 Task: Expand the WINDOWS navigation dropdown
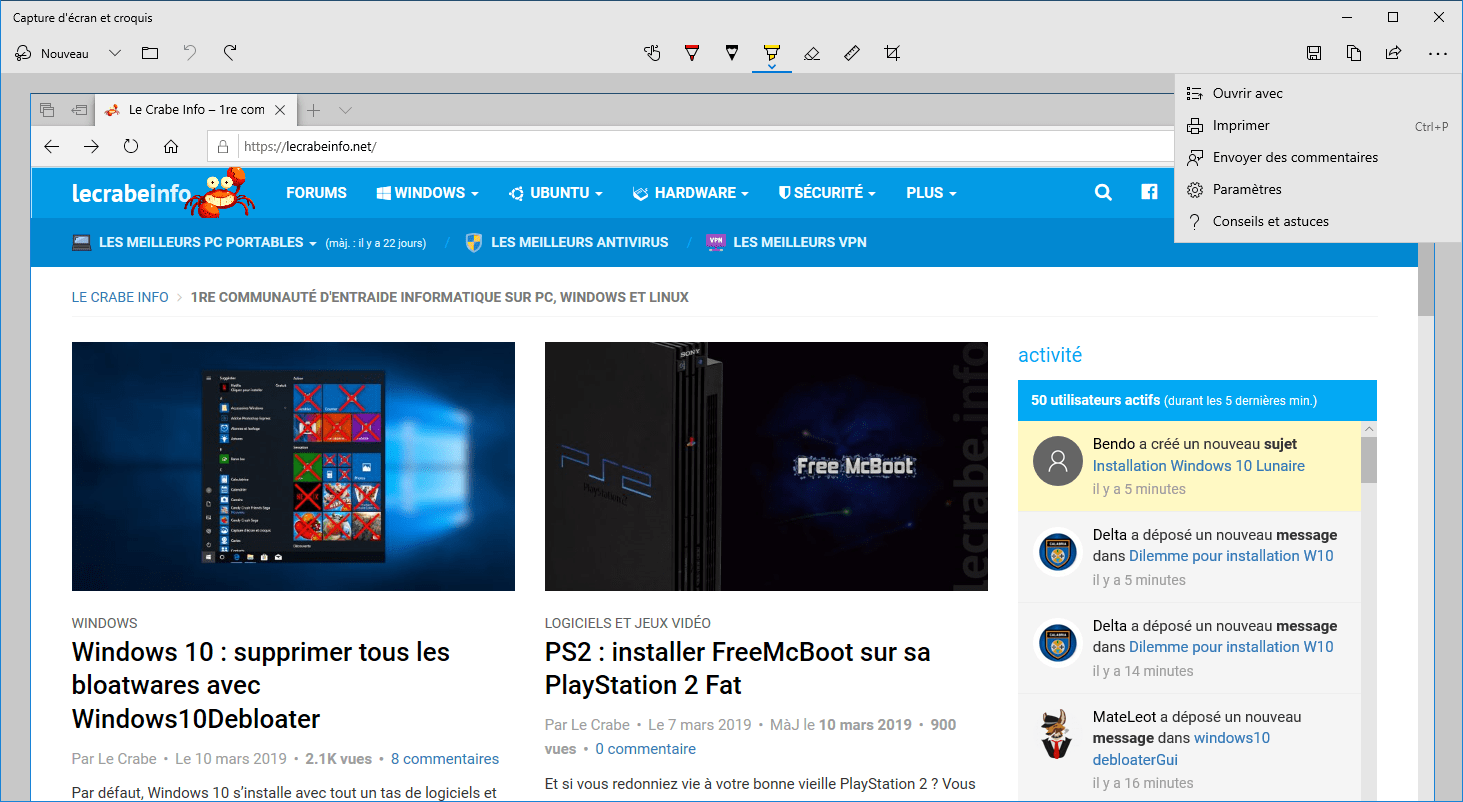[427, 193]
